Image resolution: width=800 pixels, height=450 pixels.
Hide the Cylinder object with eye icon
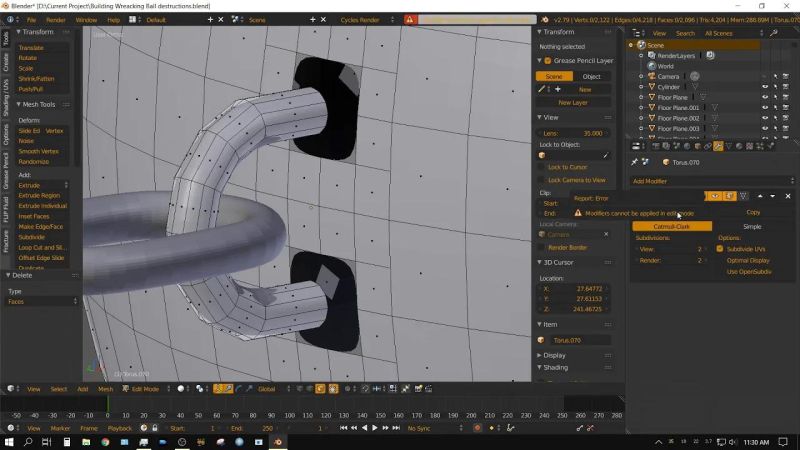click(x=765, y=87)
